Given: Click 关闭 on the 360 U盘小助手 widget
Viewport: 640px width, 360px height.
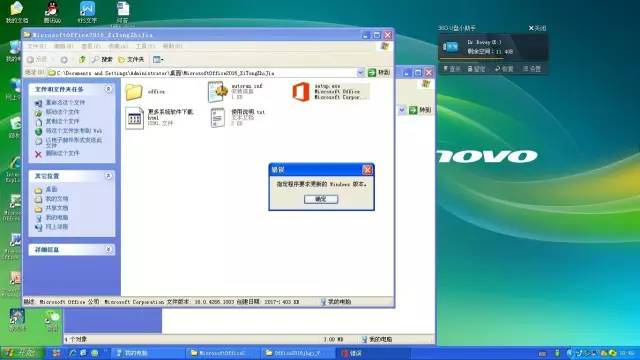Looking at the screenshot, I should [537, 28].
